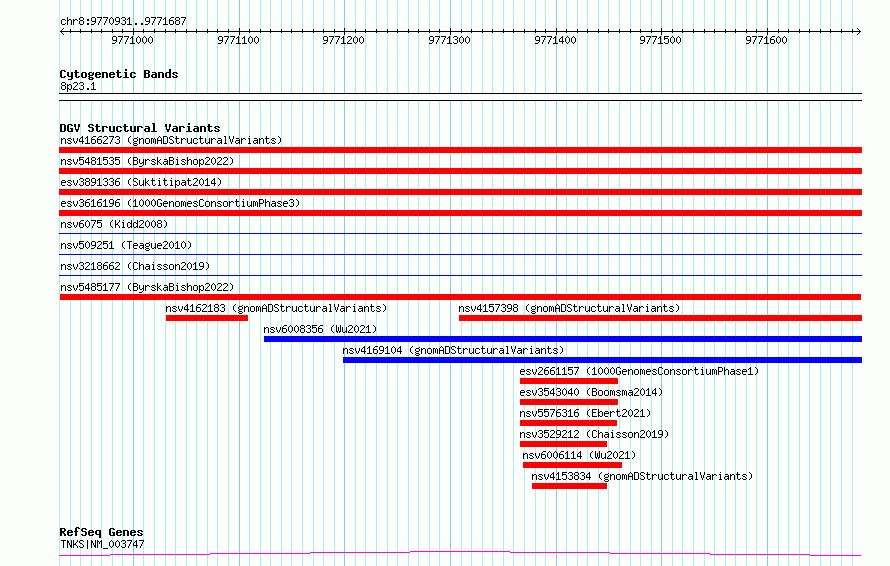Open nsv4169104 gnomADStructuralVariants label
Viewport: 890px width, 566px height.
pyautogui.click(x=454, y=350)
